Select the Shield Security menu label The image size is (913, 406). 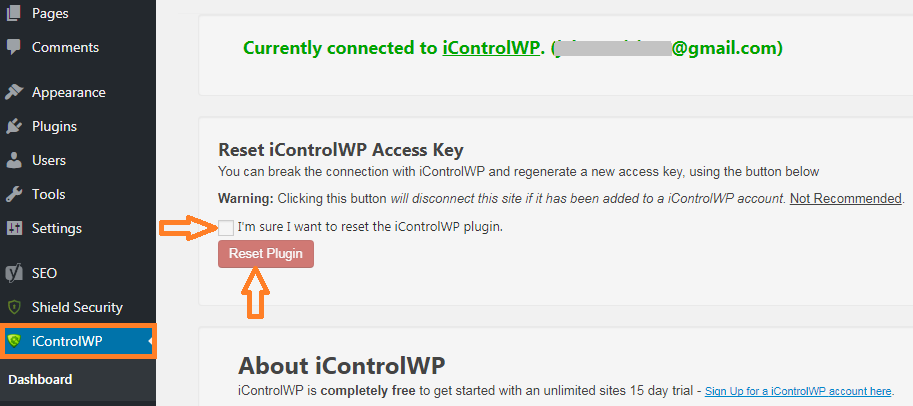(x=77, y=307)
